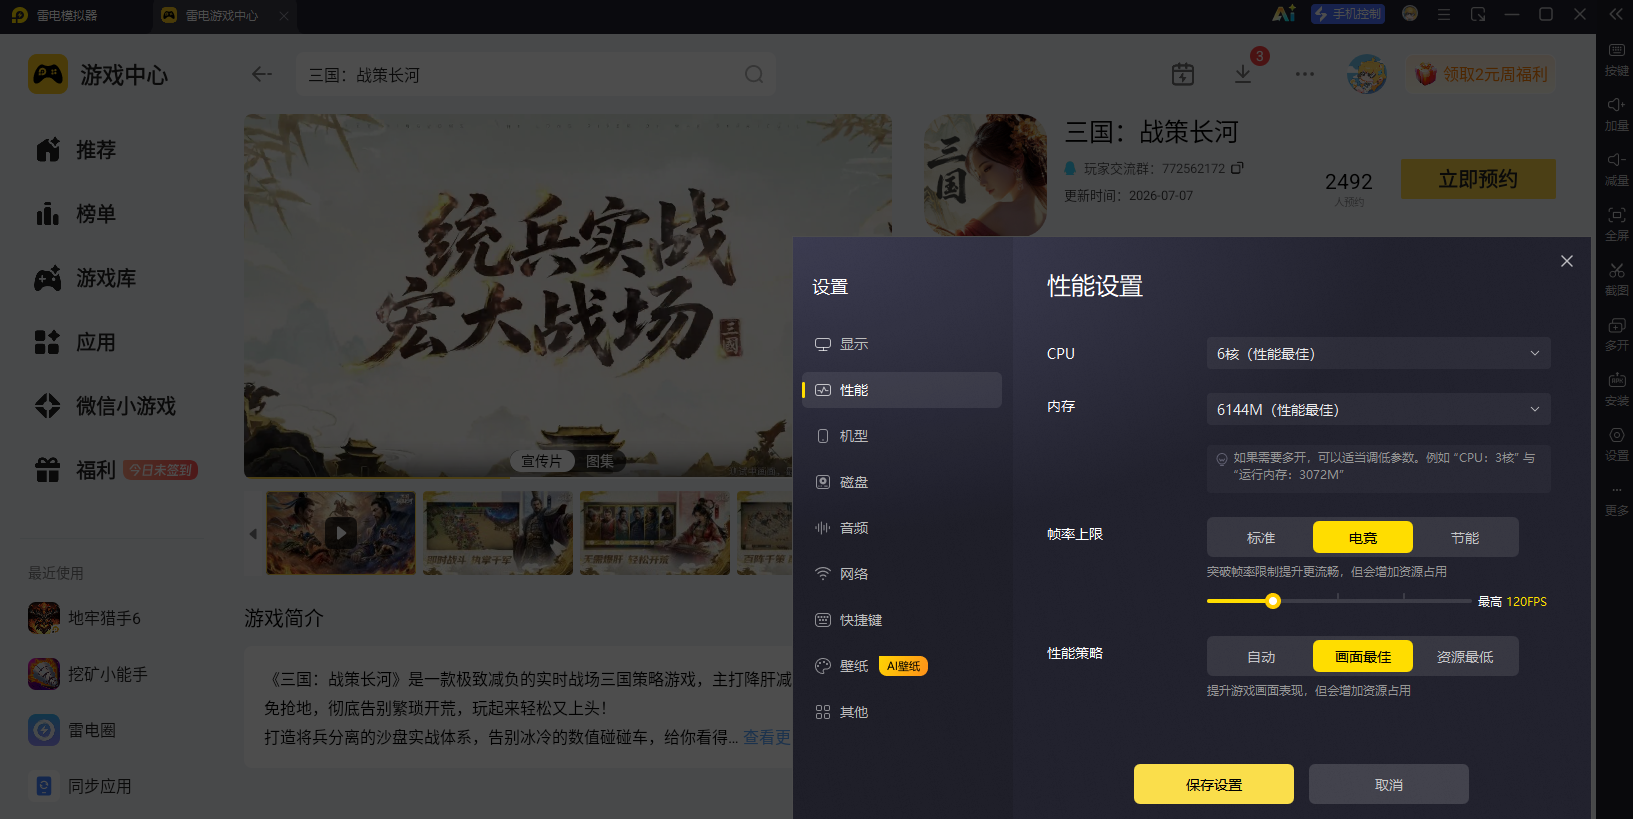1633x819 pixels.
Task: Copy the player group number 772562172
Action: pyautogui.click(x=1237, y=168)
